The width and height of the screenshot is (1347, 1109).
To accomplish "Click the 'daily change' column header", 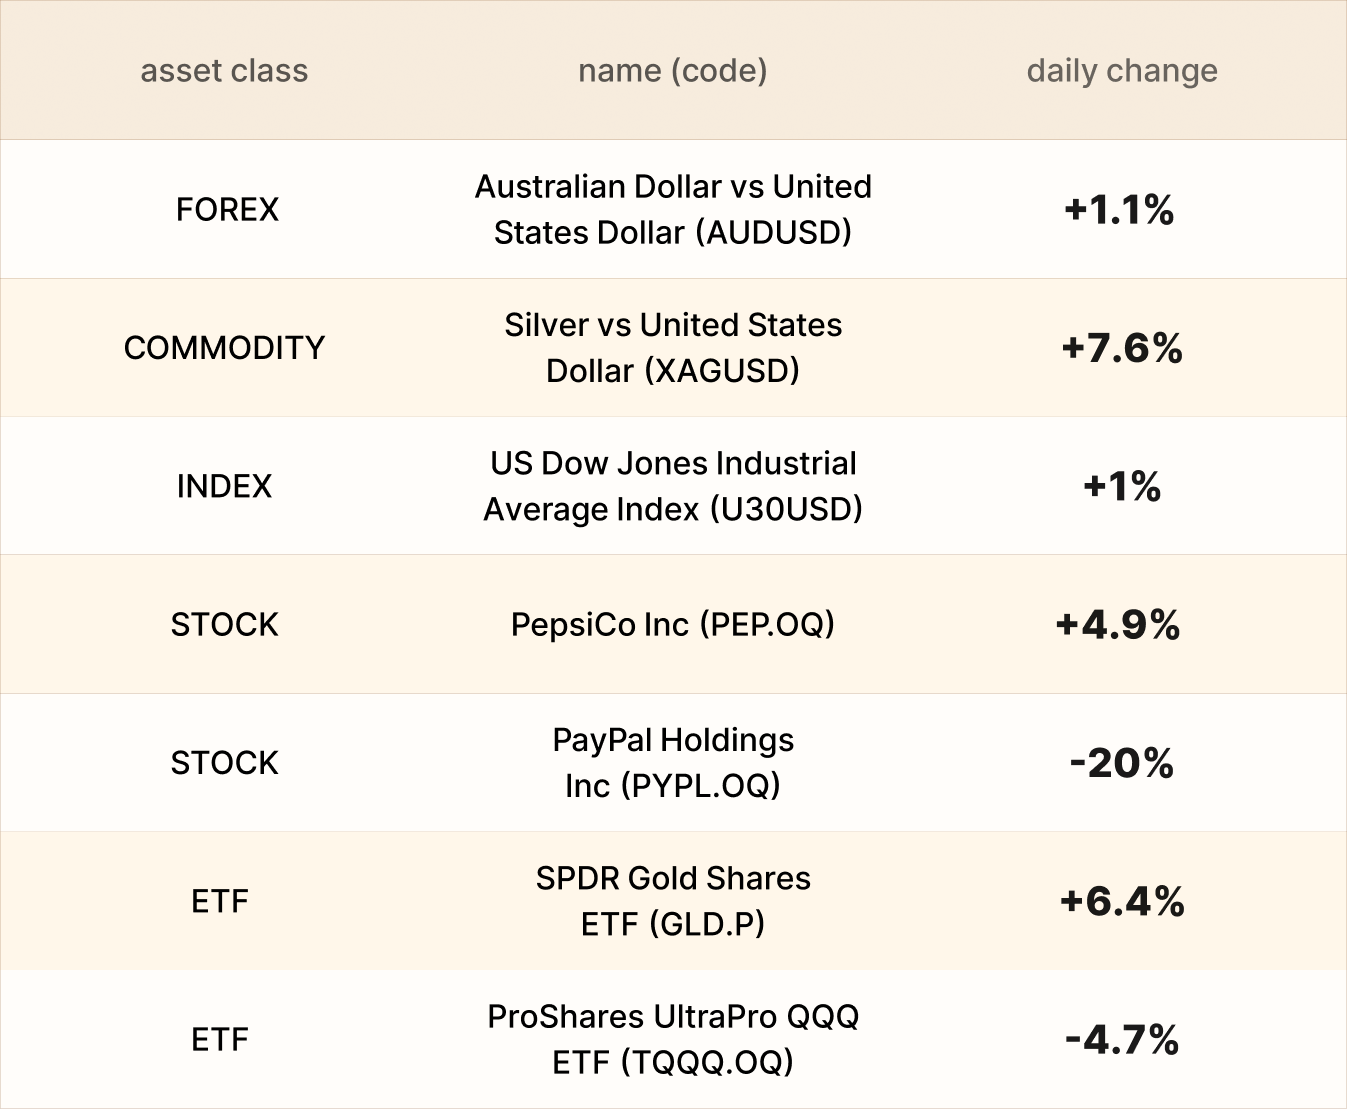I will click(x=1121, y=71).
